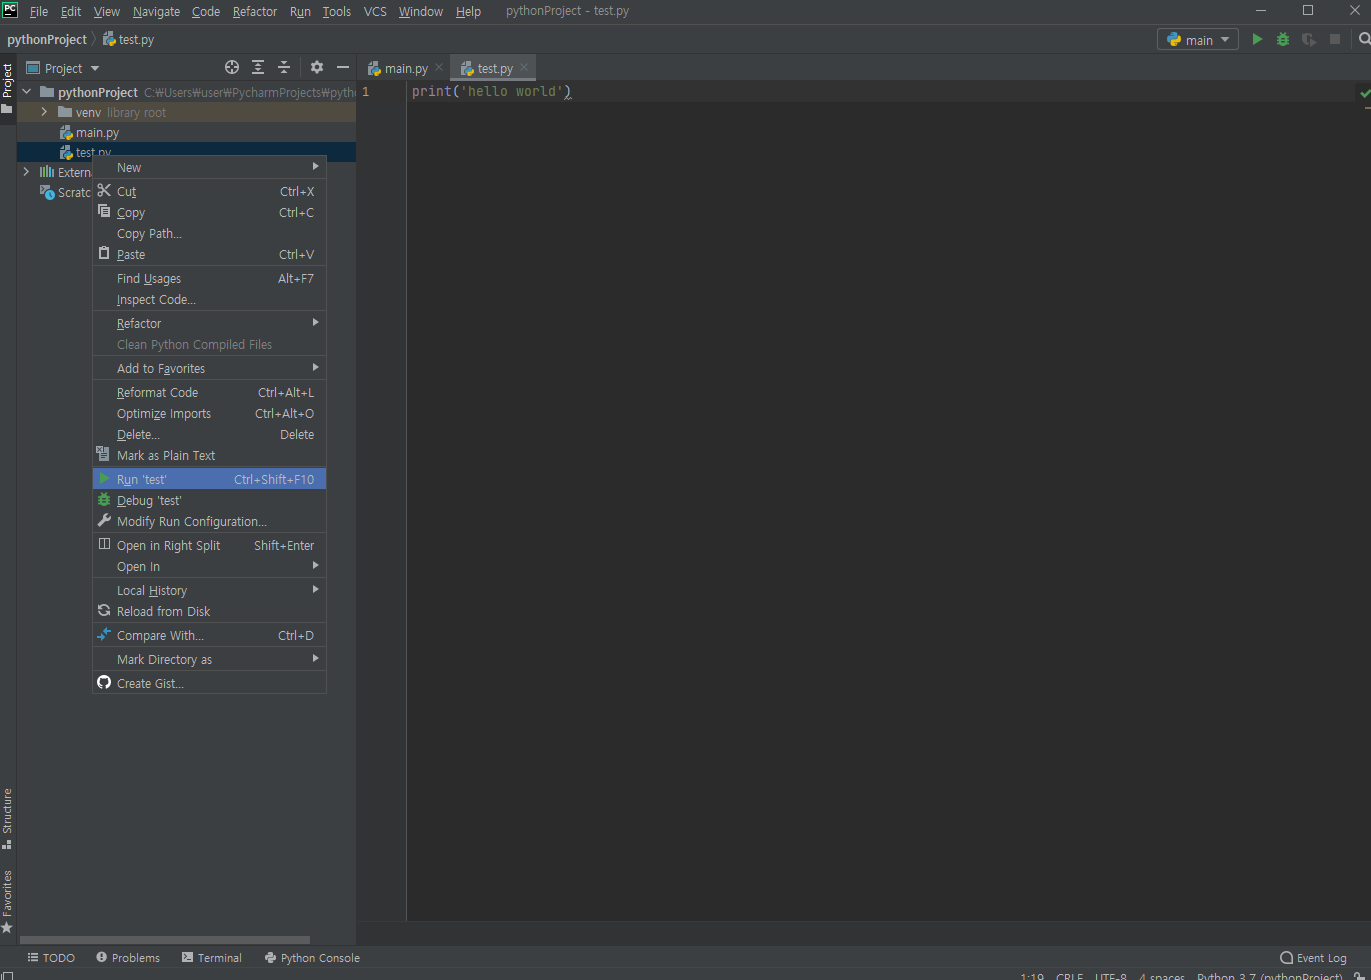Viewport: 1371px width, 980px height.
Task: Open the Python Console tool window
Action: point(312,958)
